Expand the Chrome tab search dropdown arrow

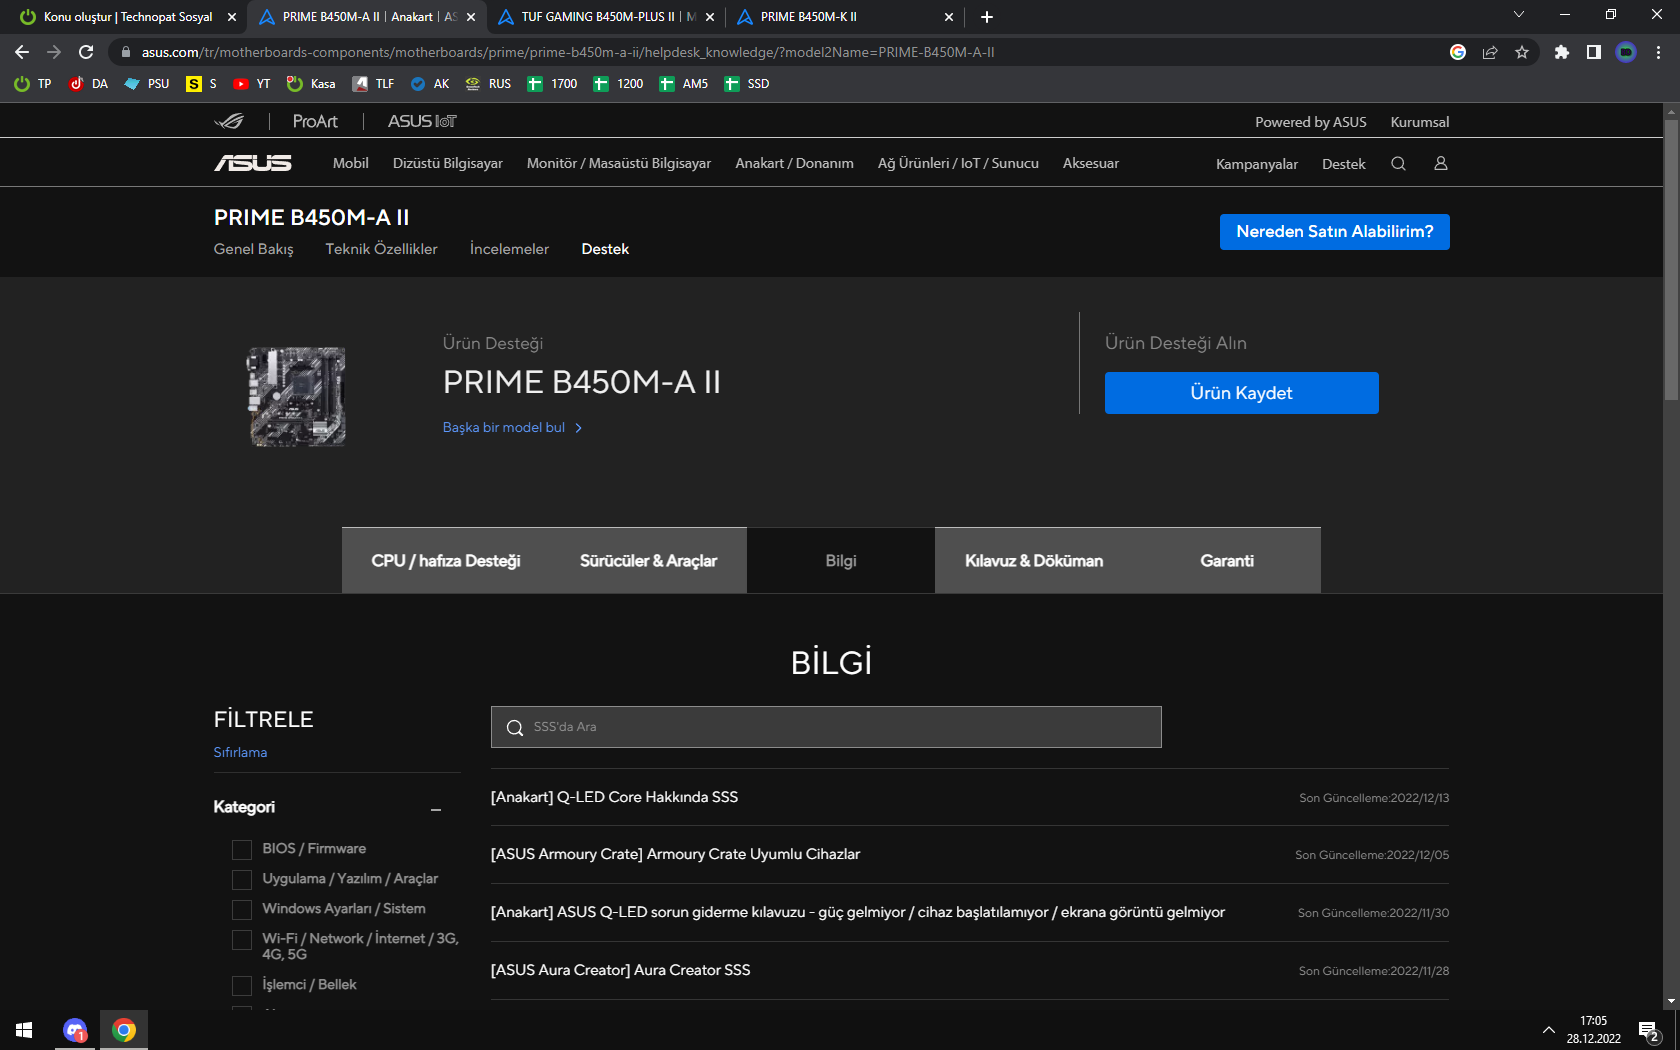click(1519, 15)
